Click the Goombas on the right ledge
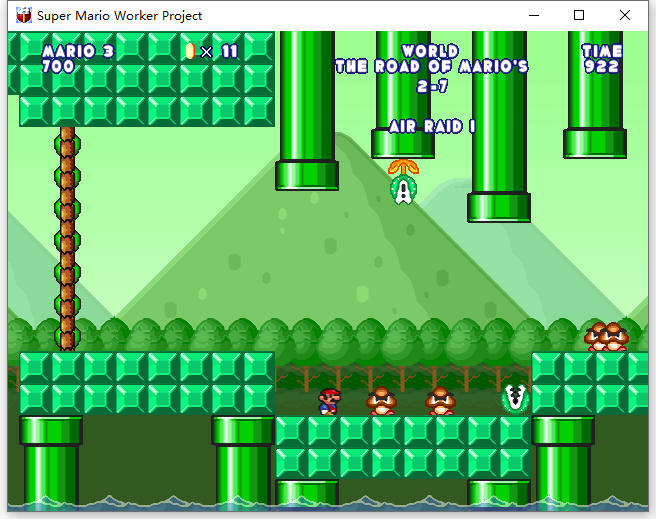Image resolution: width=656 pixels, height=519 pixels. [606, 337]
